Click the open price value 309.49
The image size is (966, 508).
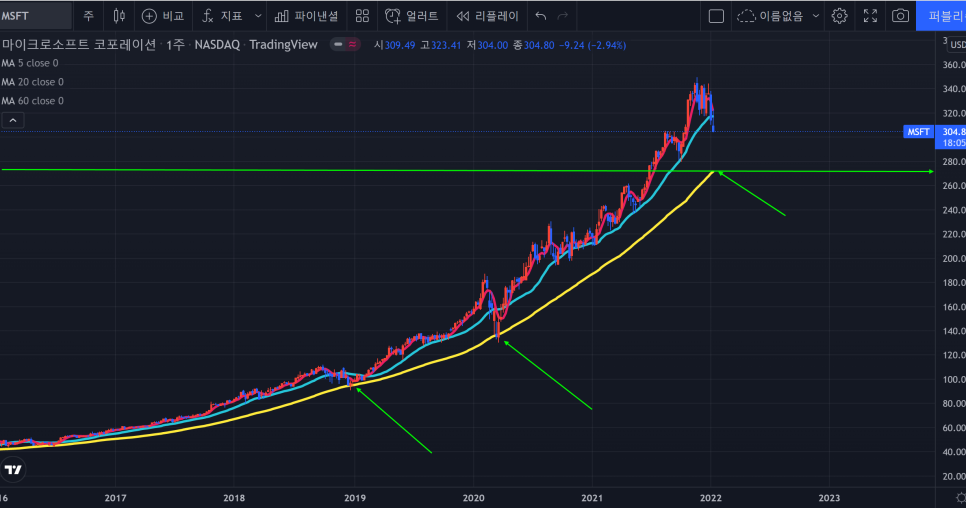click(x=400, y=45)
